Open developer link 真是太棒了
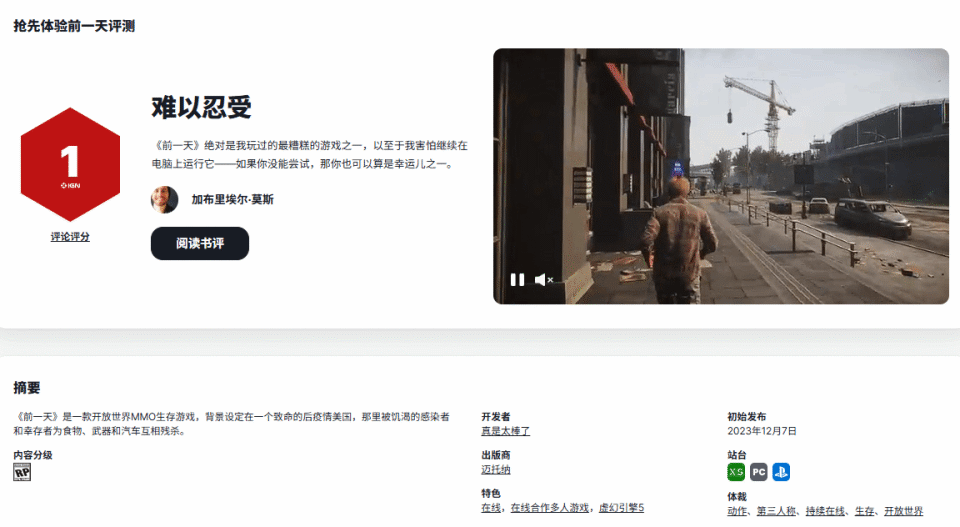960x527 pixels. point(505,432)
